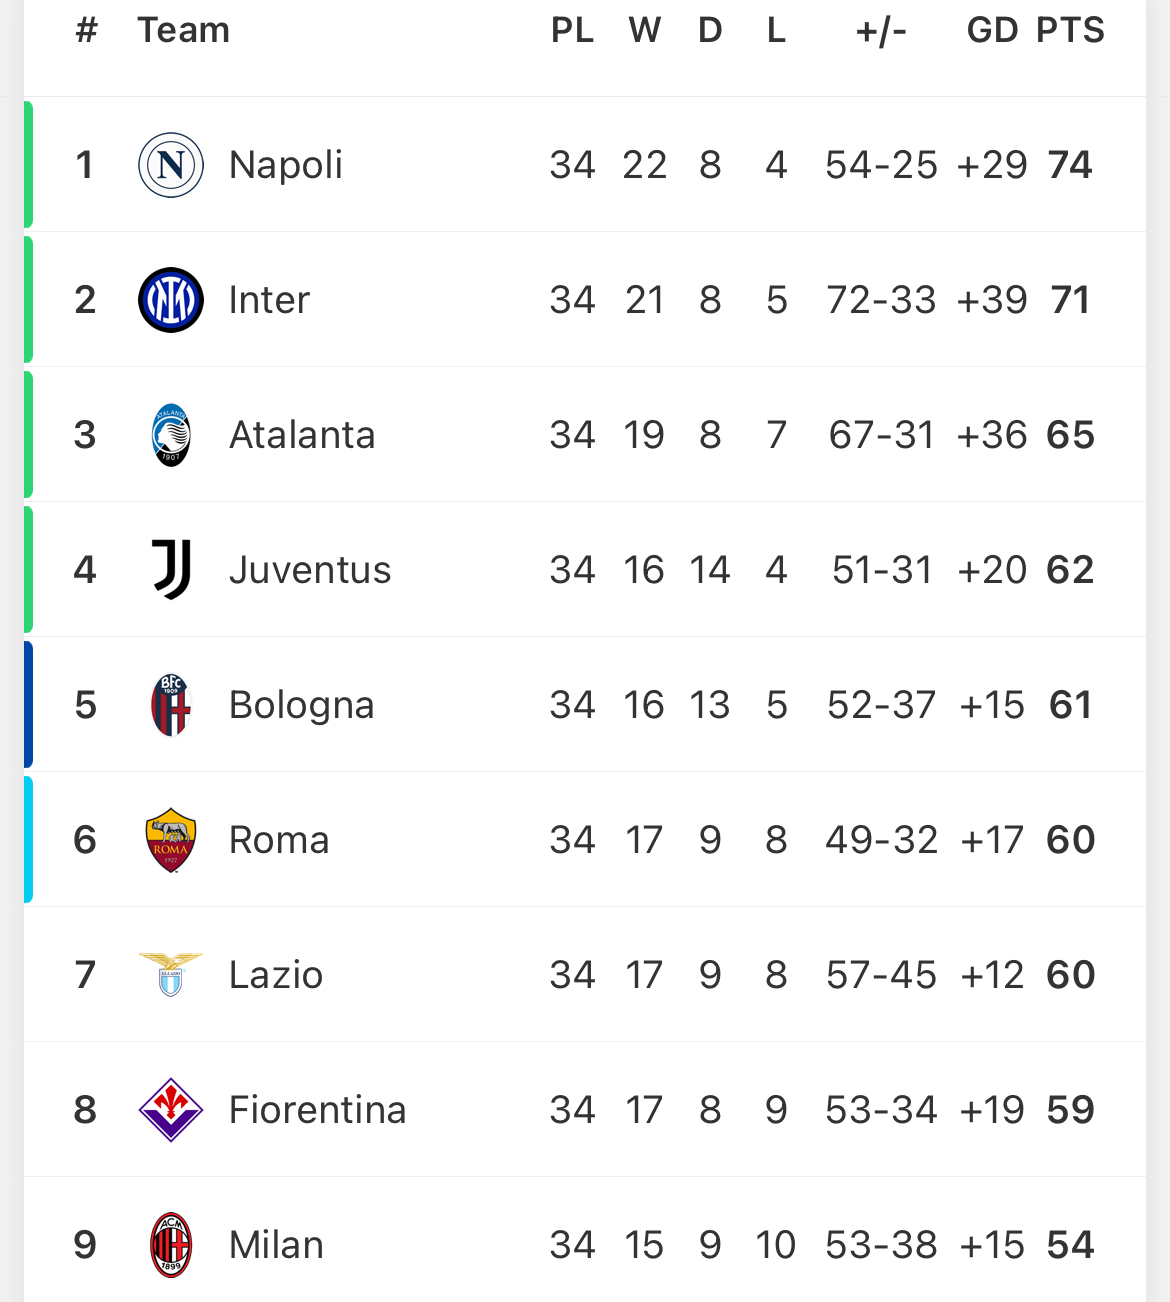Sort by the PTS column header
Screen dimensions: 1170x1302
point(1070,30)
